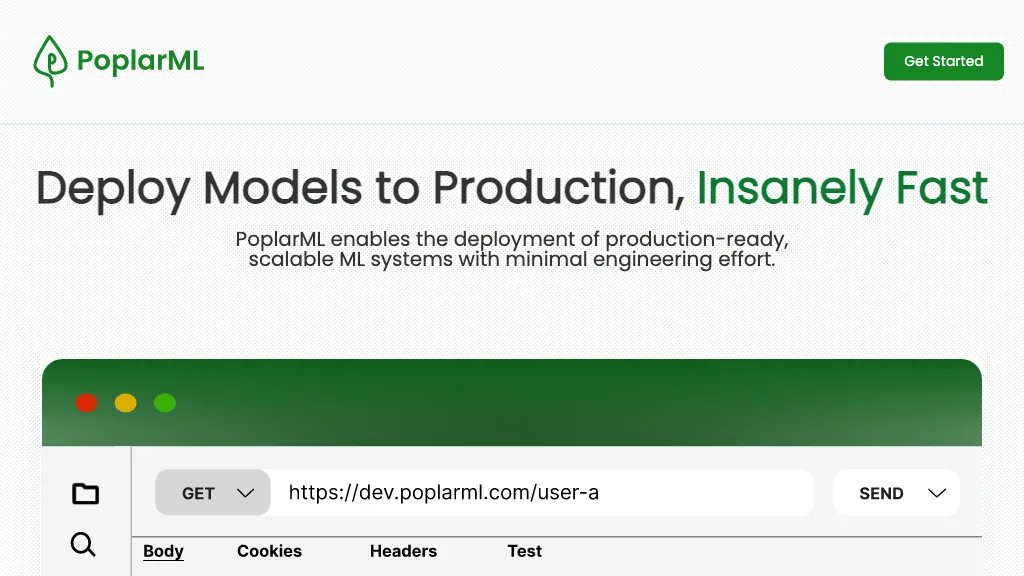Click the dev.poplarml.com URL field

click(540, 493)
